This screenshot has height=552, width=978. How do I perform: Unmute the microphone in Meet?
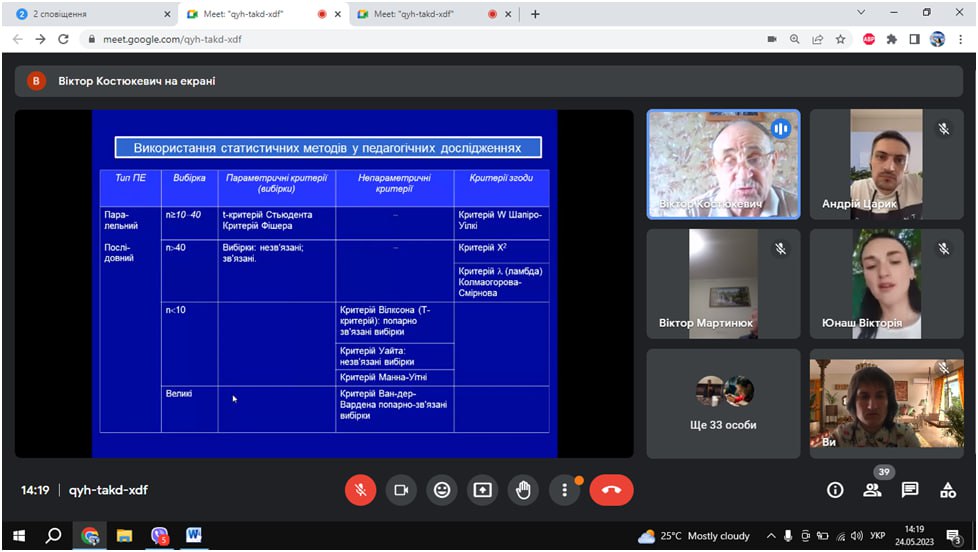pyautogui.click(x=360, y=490)
